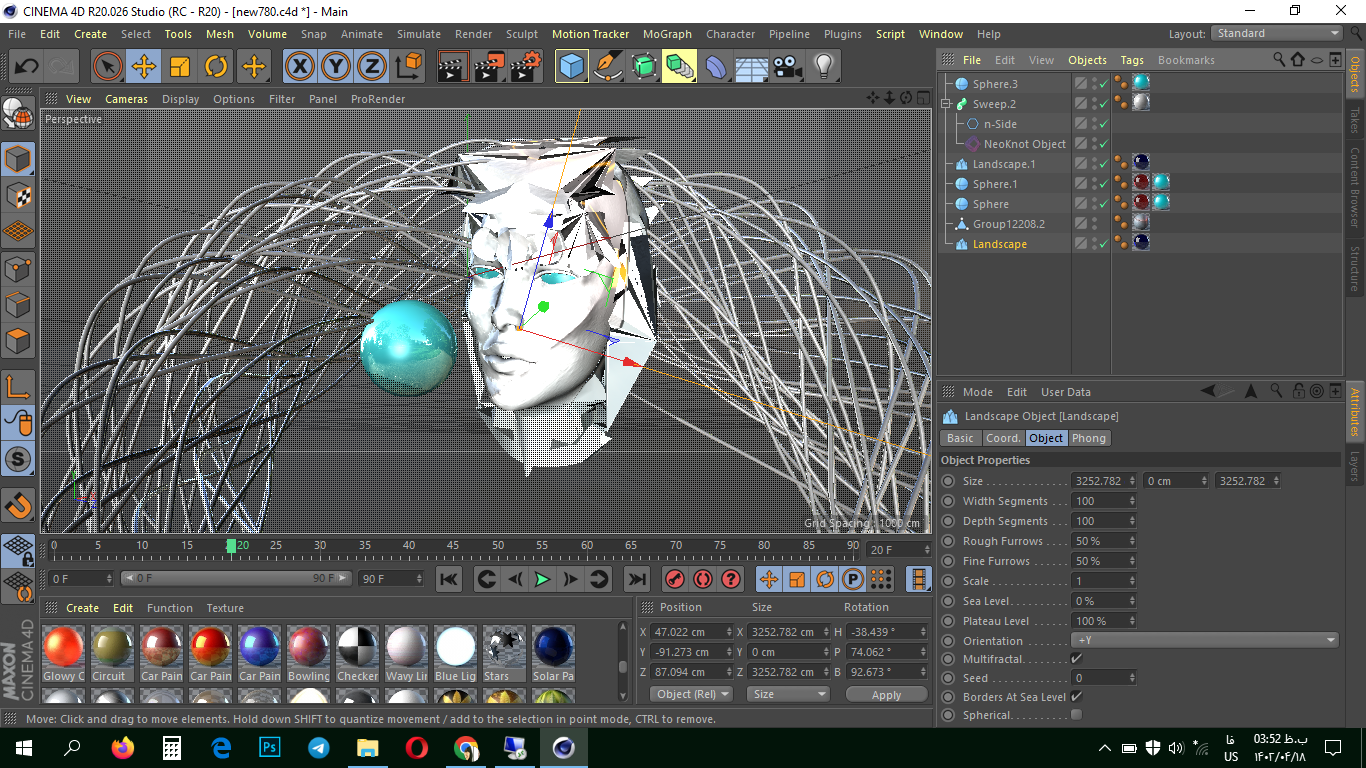
Task: Open Photoshop from the Windows taskbar
Action: pyautogui.click(x=270, y=747)
